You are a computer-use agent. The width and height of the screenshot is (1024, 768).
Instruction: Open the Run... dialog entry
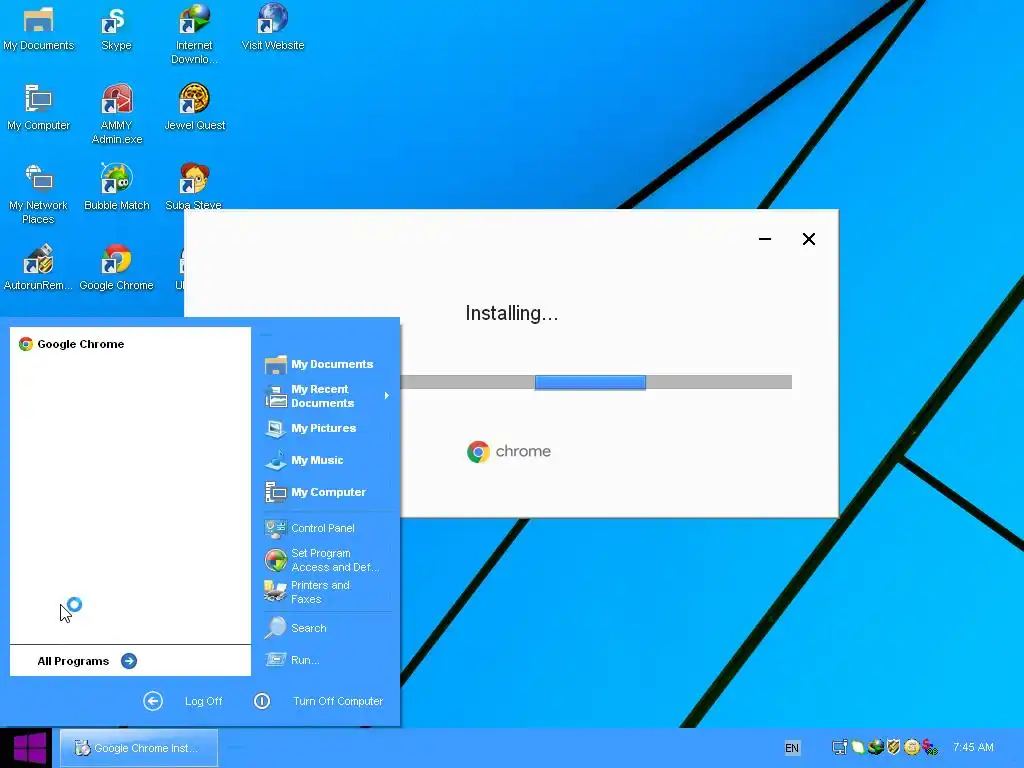[293, 660]
